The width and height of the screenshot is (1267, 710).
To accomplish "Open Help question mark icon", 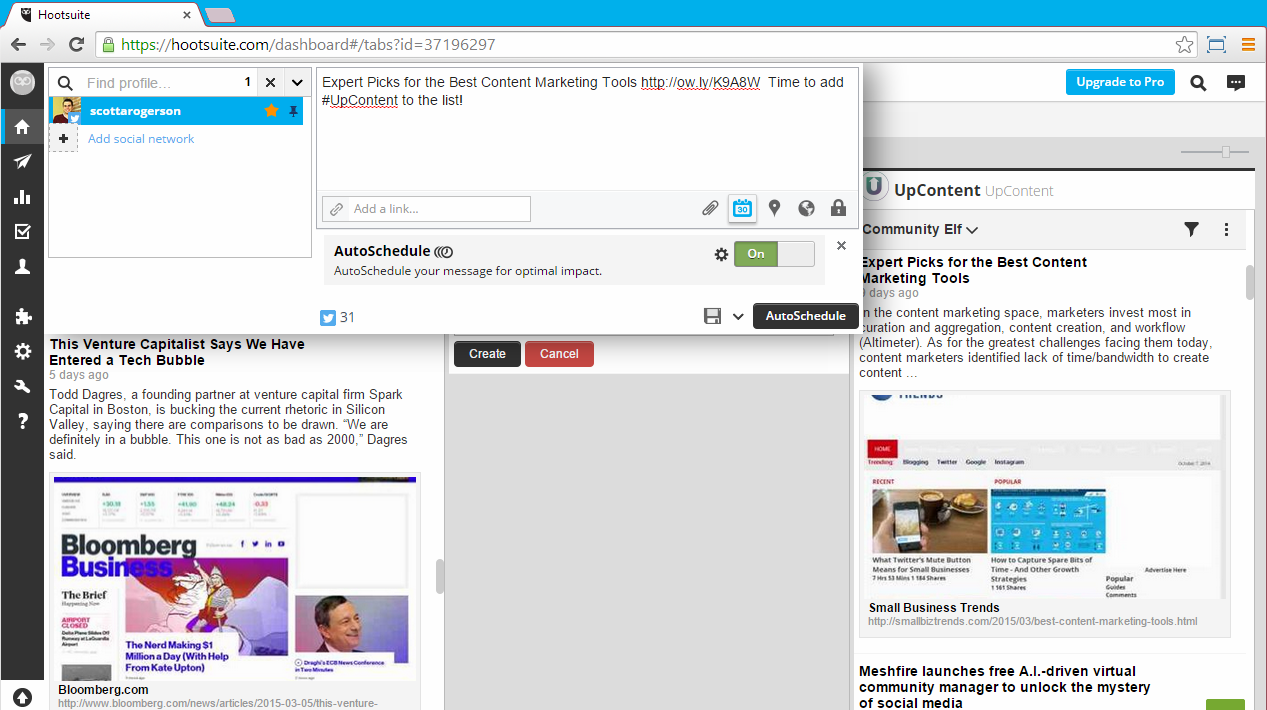I will [22, 422].
